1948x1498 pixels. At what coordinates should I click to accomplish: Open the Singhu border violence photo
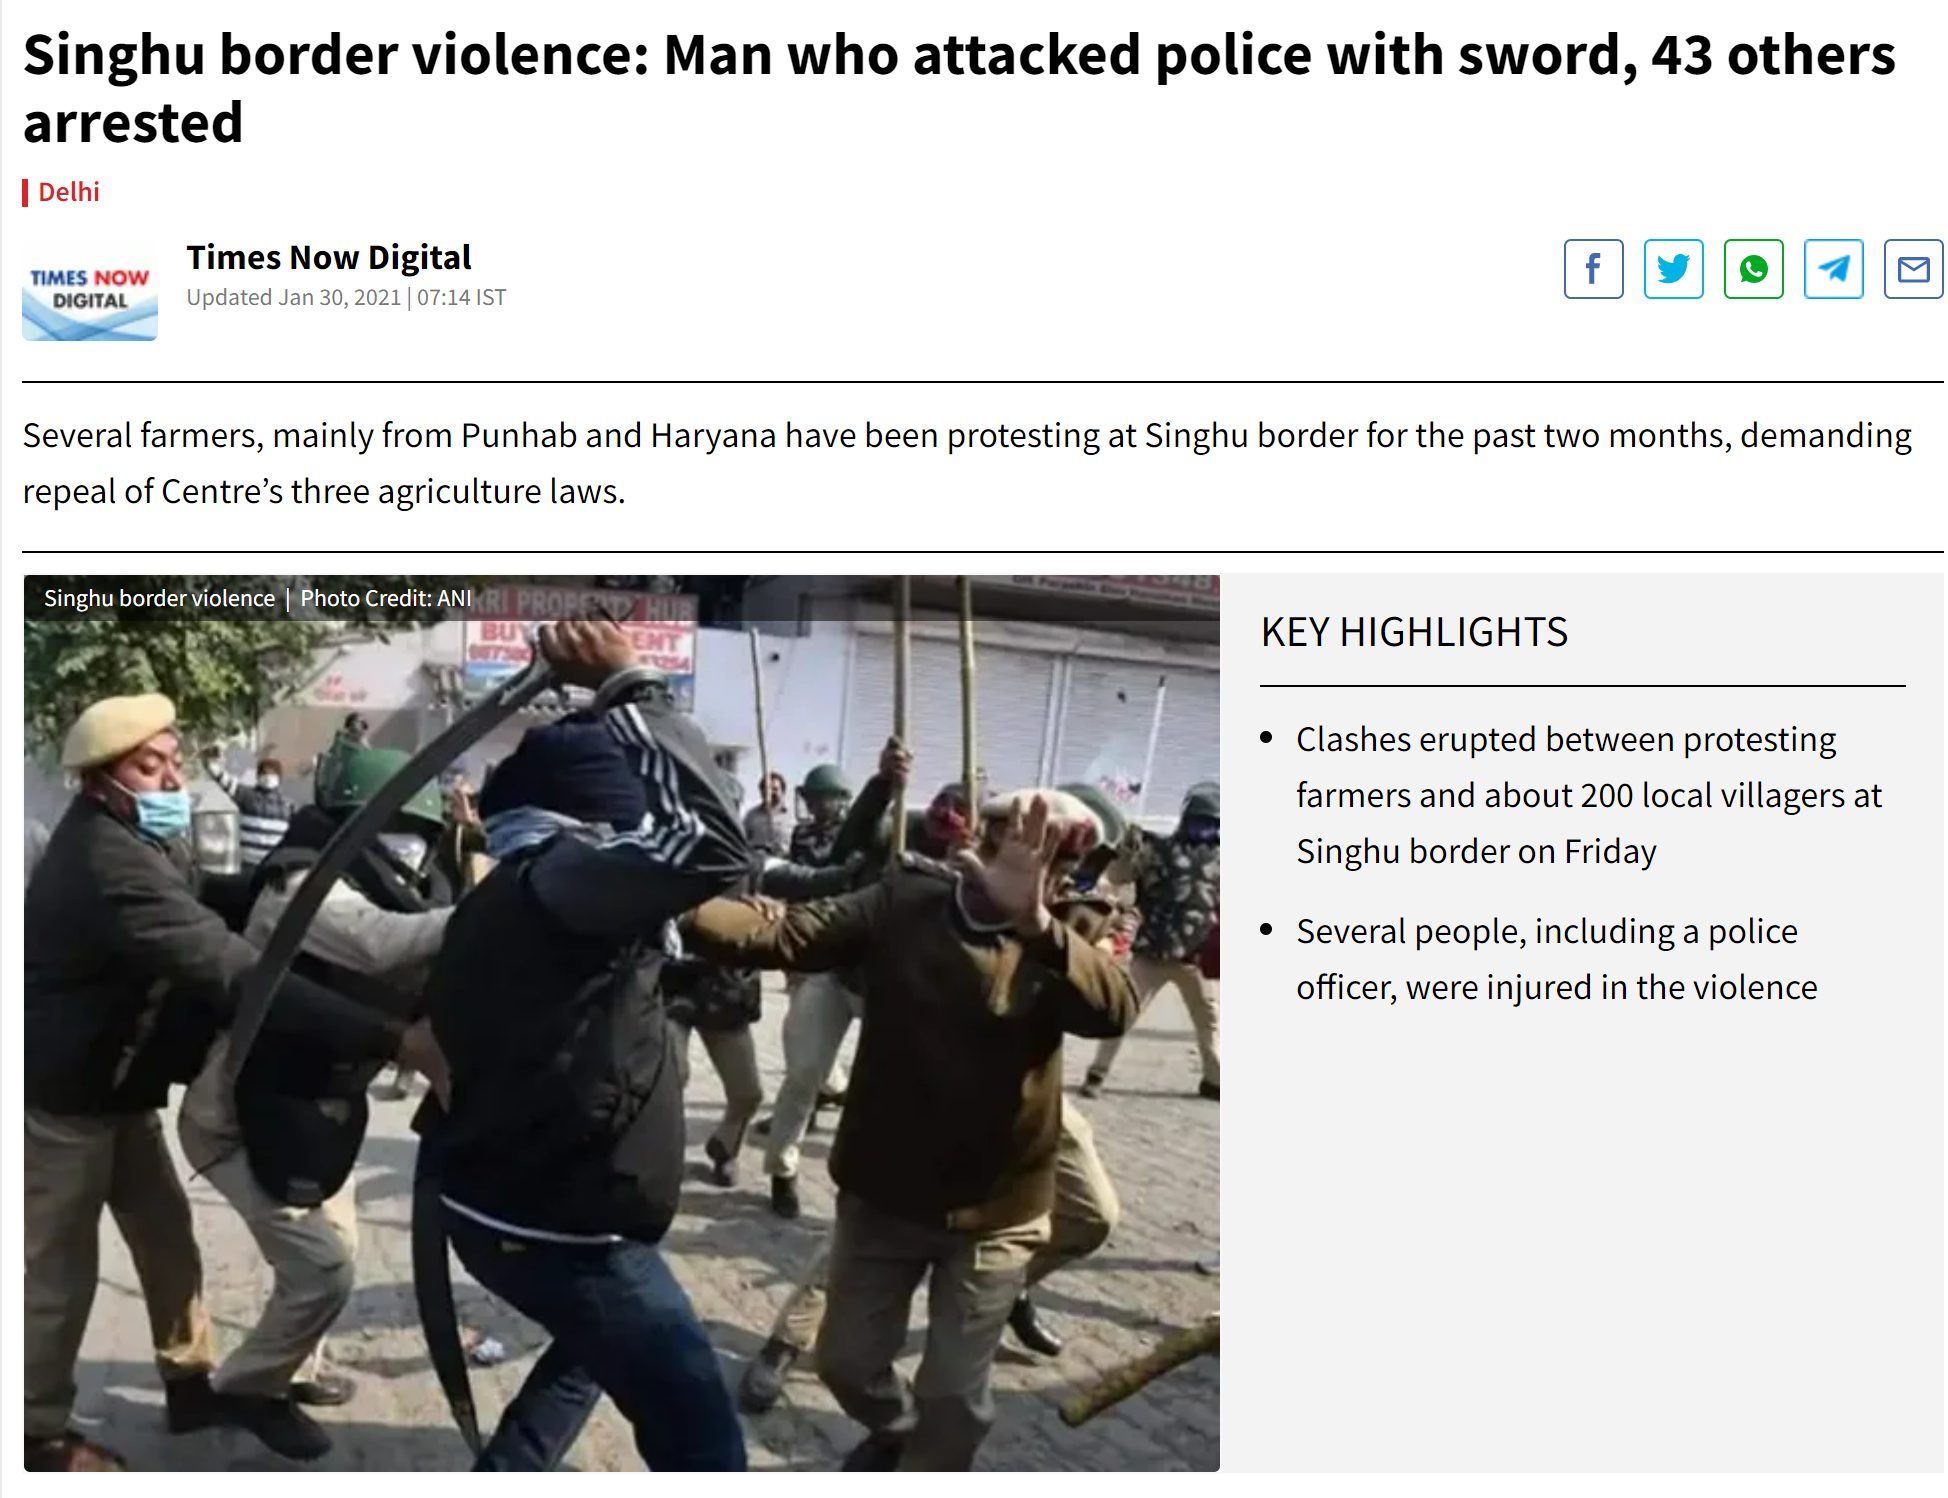(621, 1022)
